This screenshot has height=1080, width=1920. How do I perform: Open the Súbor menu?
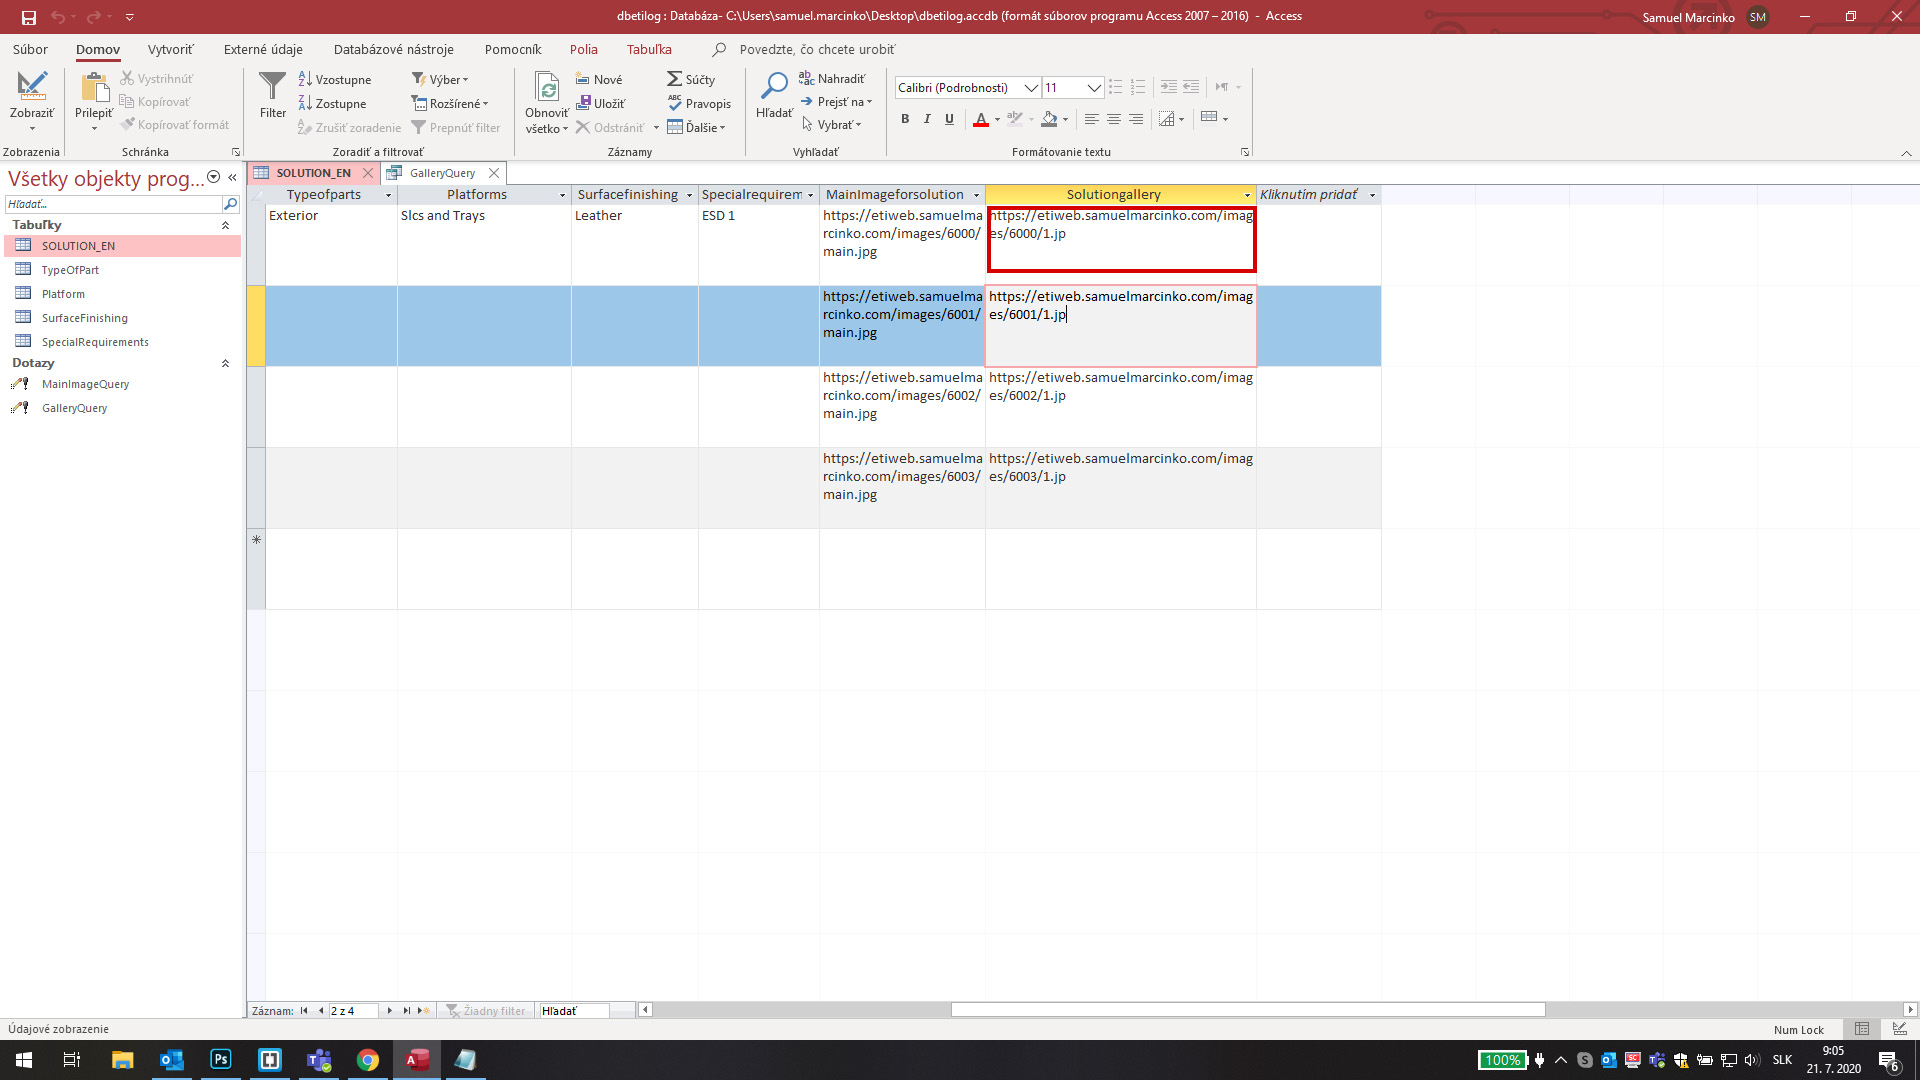coord(30,49)
